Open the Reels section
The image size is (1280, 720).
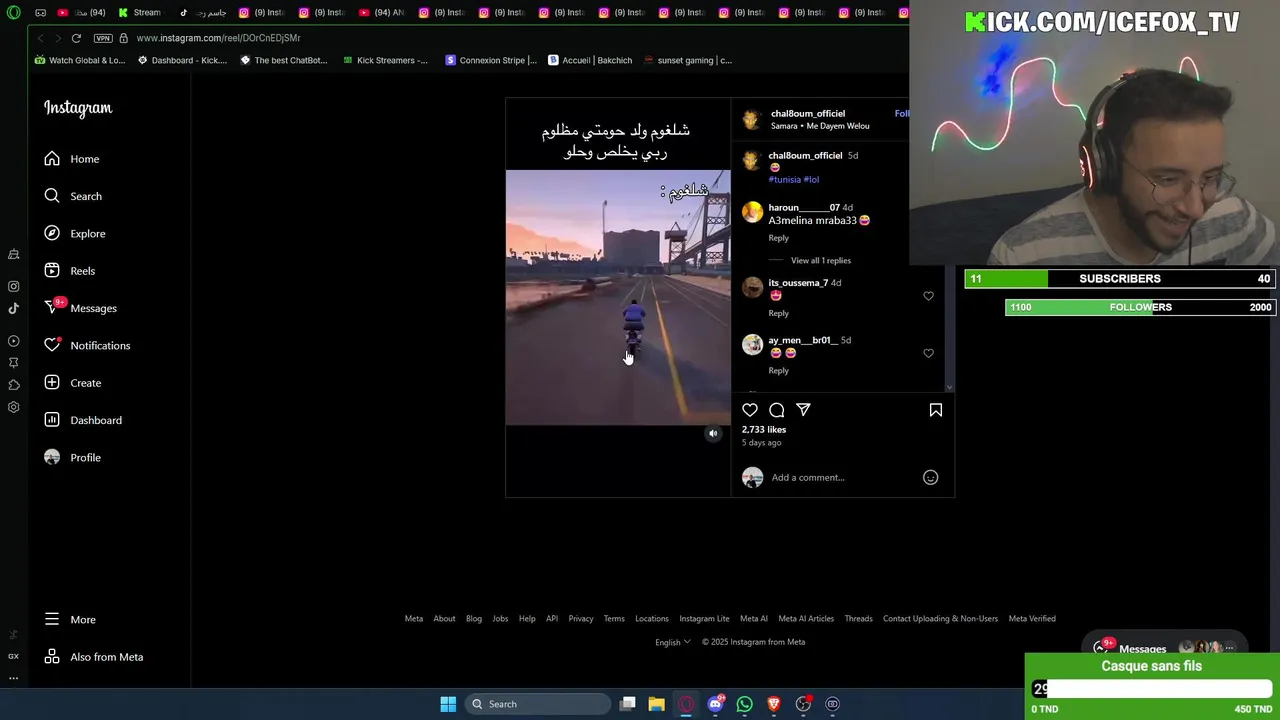click(x=69, y=271)
